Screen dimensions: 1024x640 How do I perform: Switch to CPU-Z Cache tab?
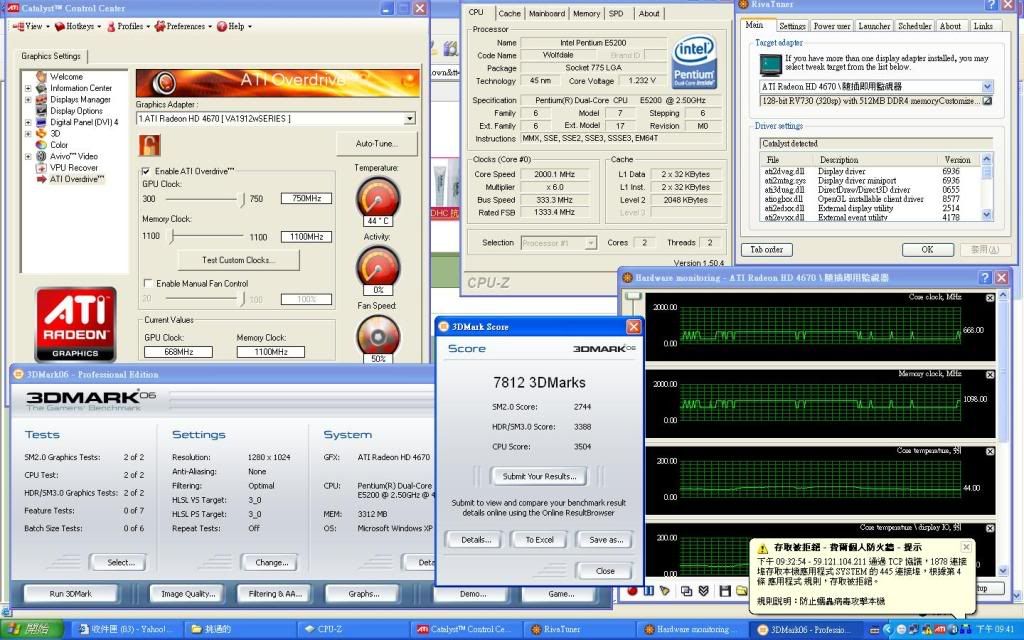click(x=509, y=13)
